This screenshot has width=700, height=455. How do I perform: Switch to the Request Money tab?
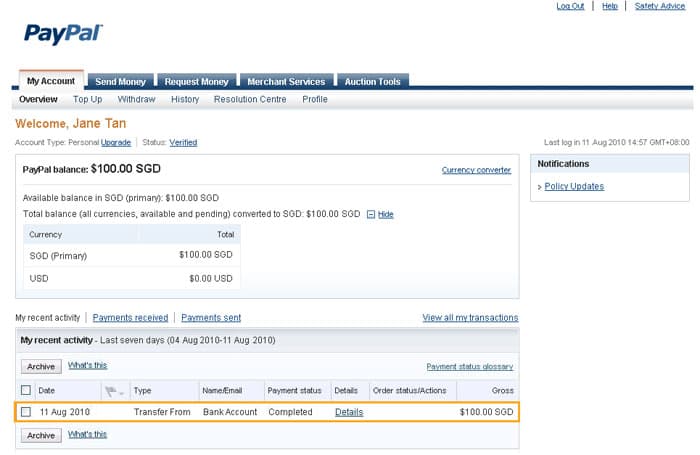[x=196, y=81]
